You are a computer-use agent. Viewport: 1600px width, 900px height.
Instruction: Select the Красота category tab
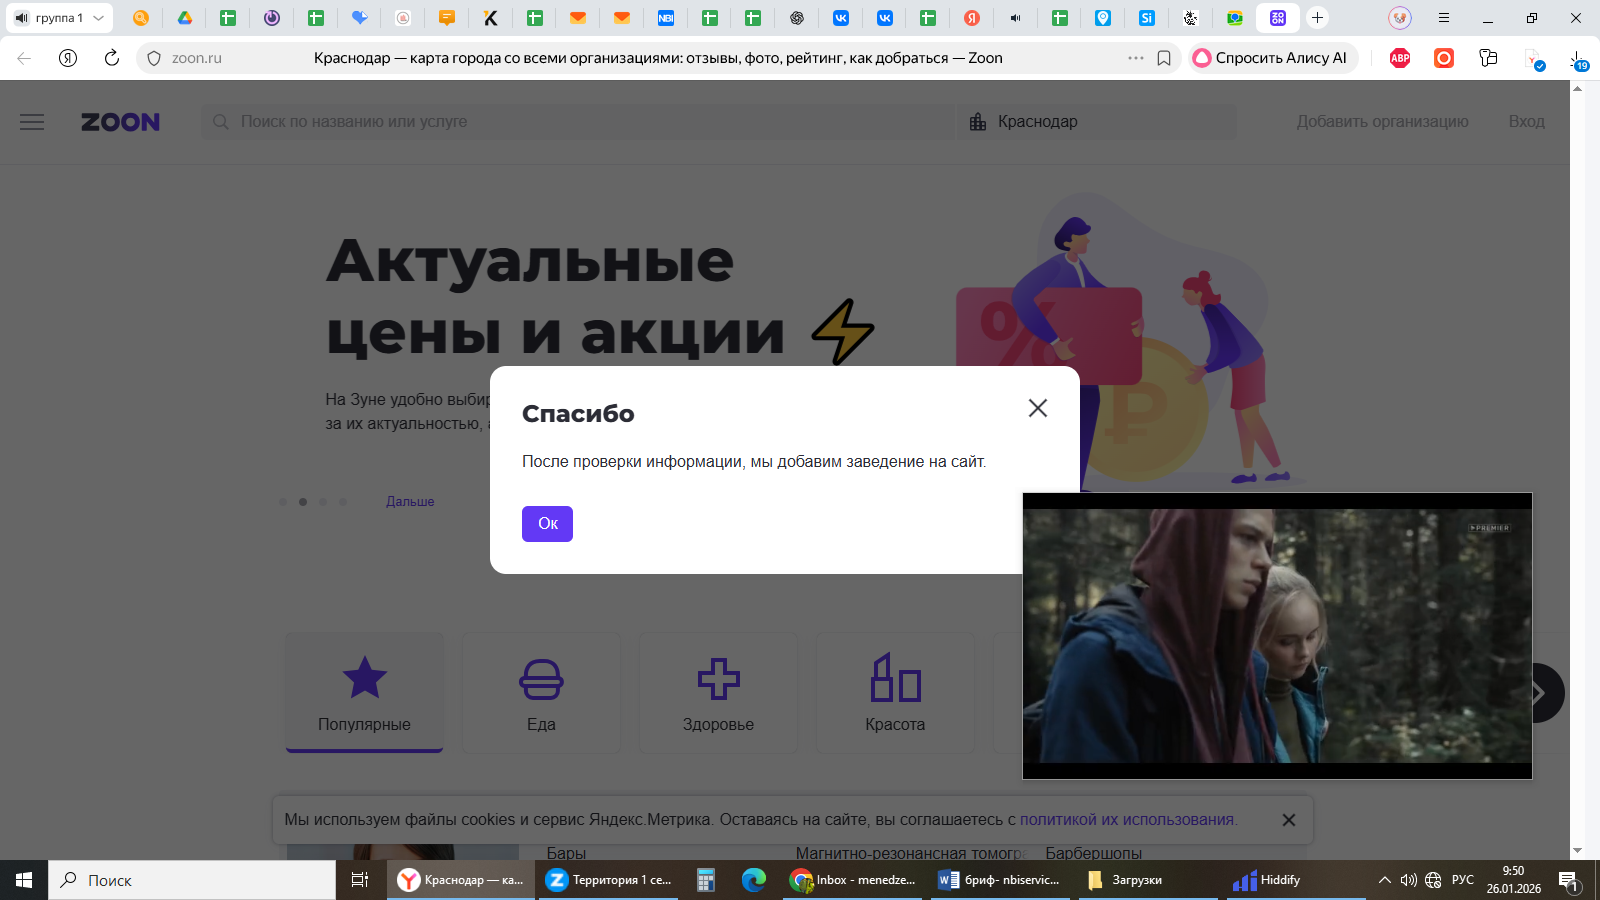[x=895, y=692]
